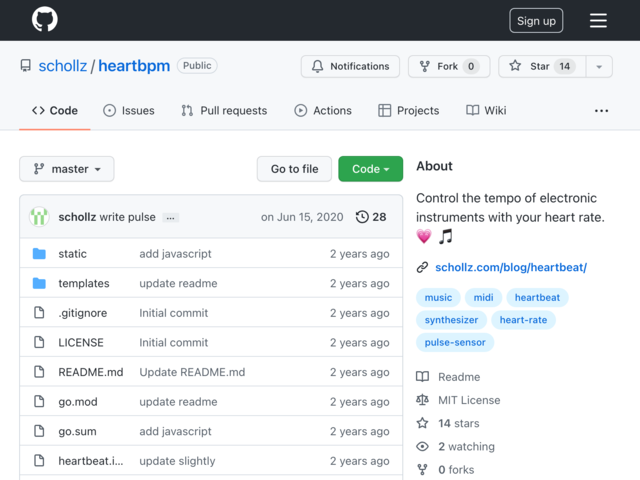Select the heart-rate topic tag
Screen dimensions: 640x480
coord(523,320)
